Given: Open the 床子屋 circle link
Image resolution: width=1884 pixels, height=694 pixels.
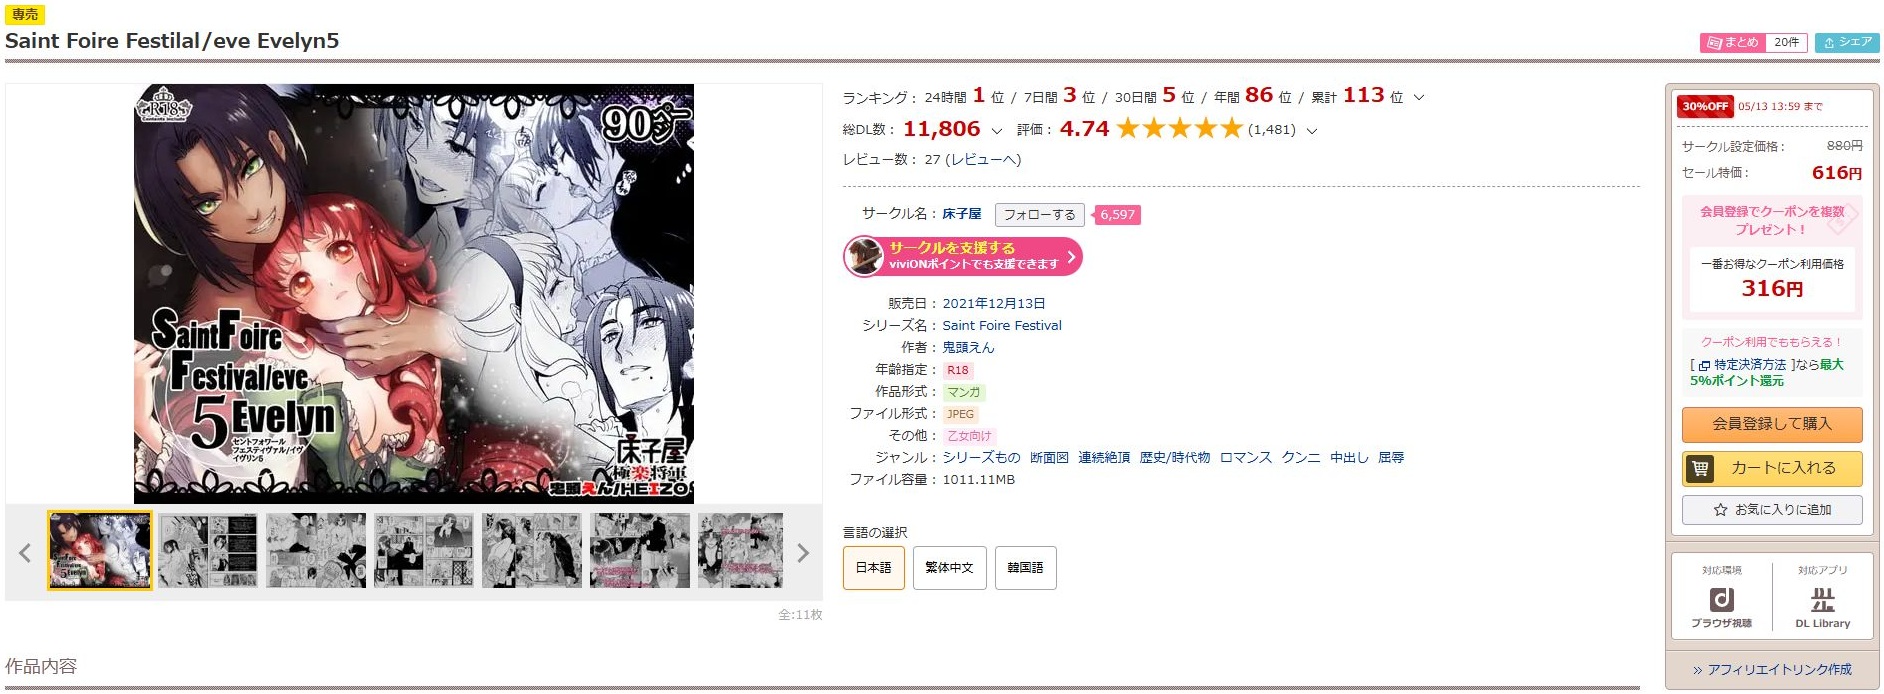Looking at the screenshot, I should point(961,214).
